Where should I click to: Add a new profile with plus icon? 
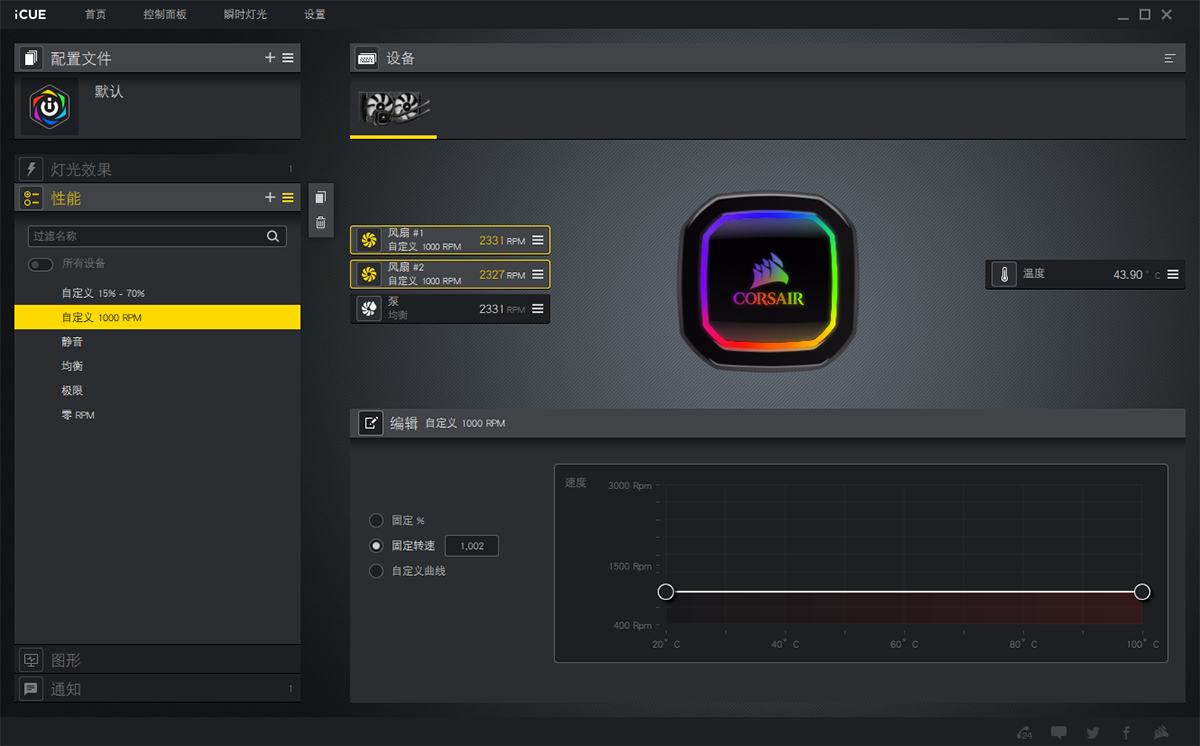click(x=270, y=58)
